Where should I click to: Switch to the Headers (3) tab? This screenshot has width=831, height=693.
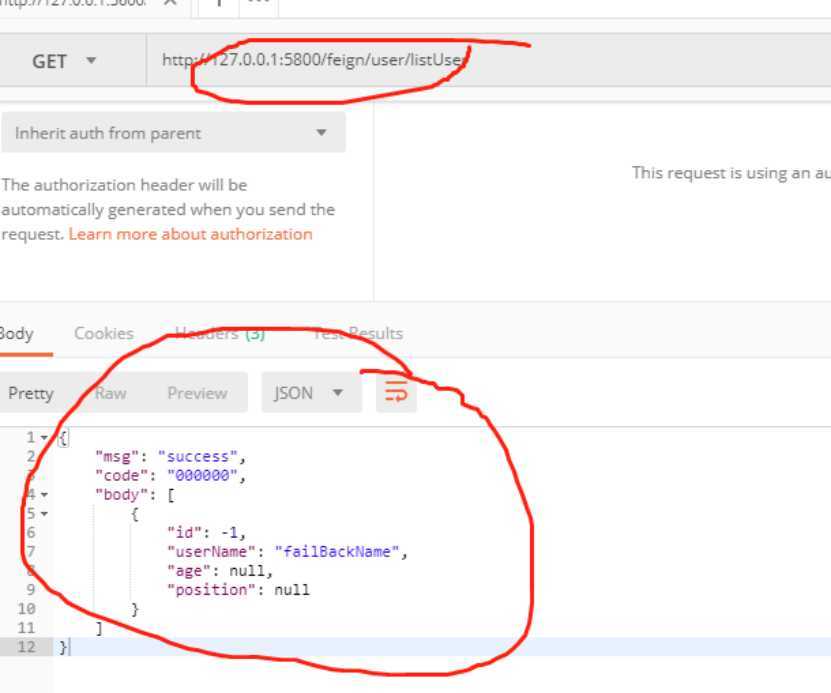(x=219, y=333)
